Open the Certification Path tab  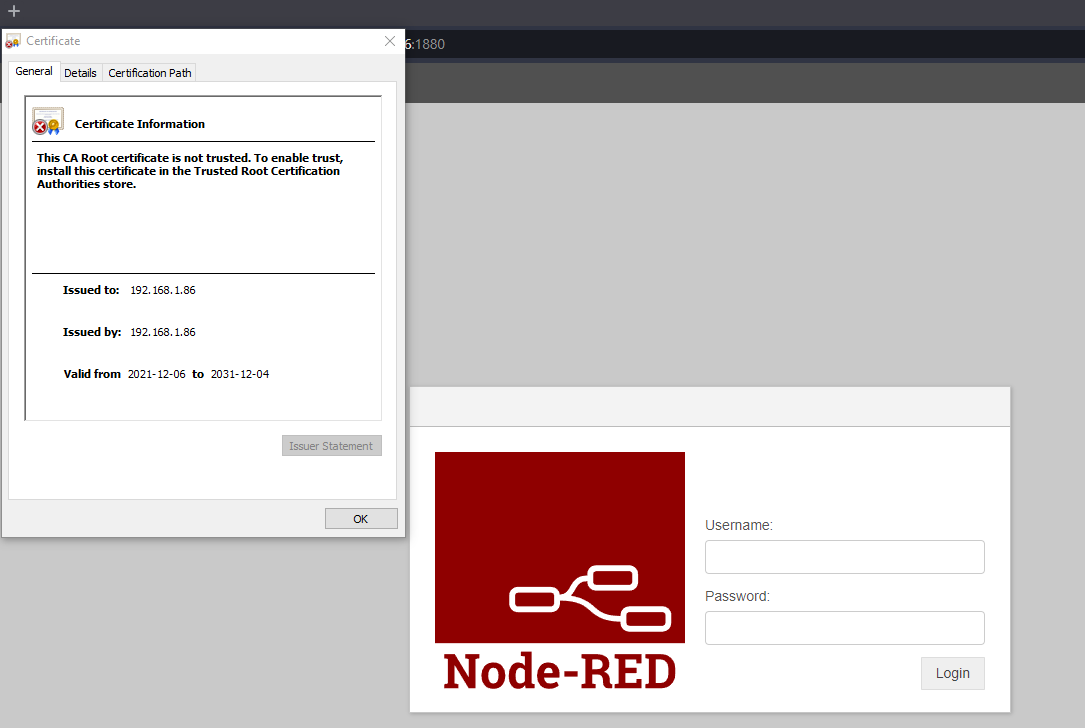(x=149, y=73)
